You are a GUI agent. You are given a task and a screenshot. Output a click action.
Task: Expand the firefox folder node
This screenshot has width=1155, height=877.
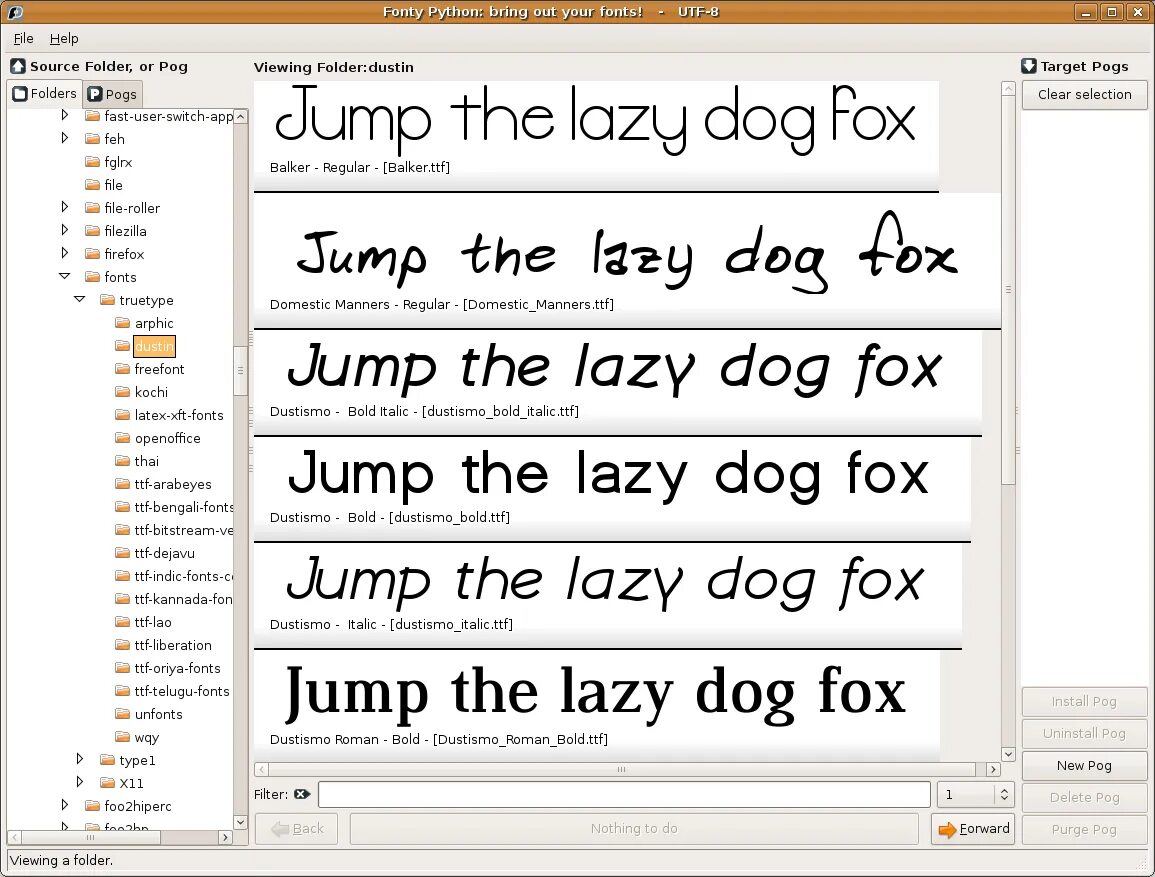click(x=65, y=253)
